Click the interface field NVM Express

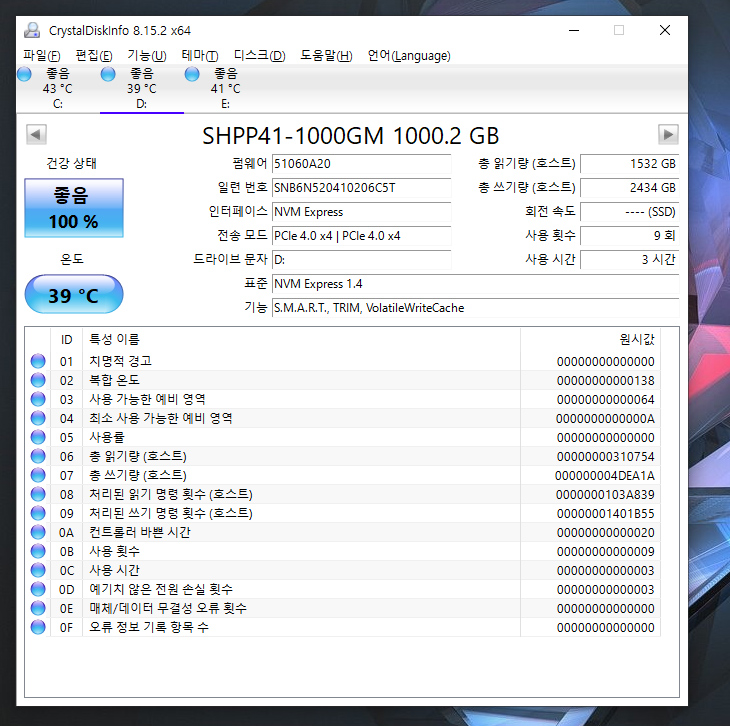(x=361, y=212)
